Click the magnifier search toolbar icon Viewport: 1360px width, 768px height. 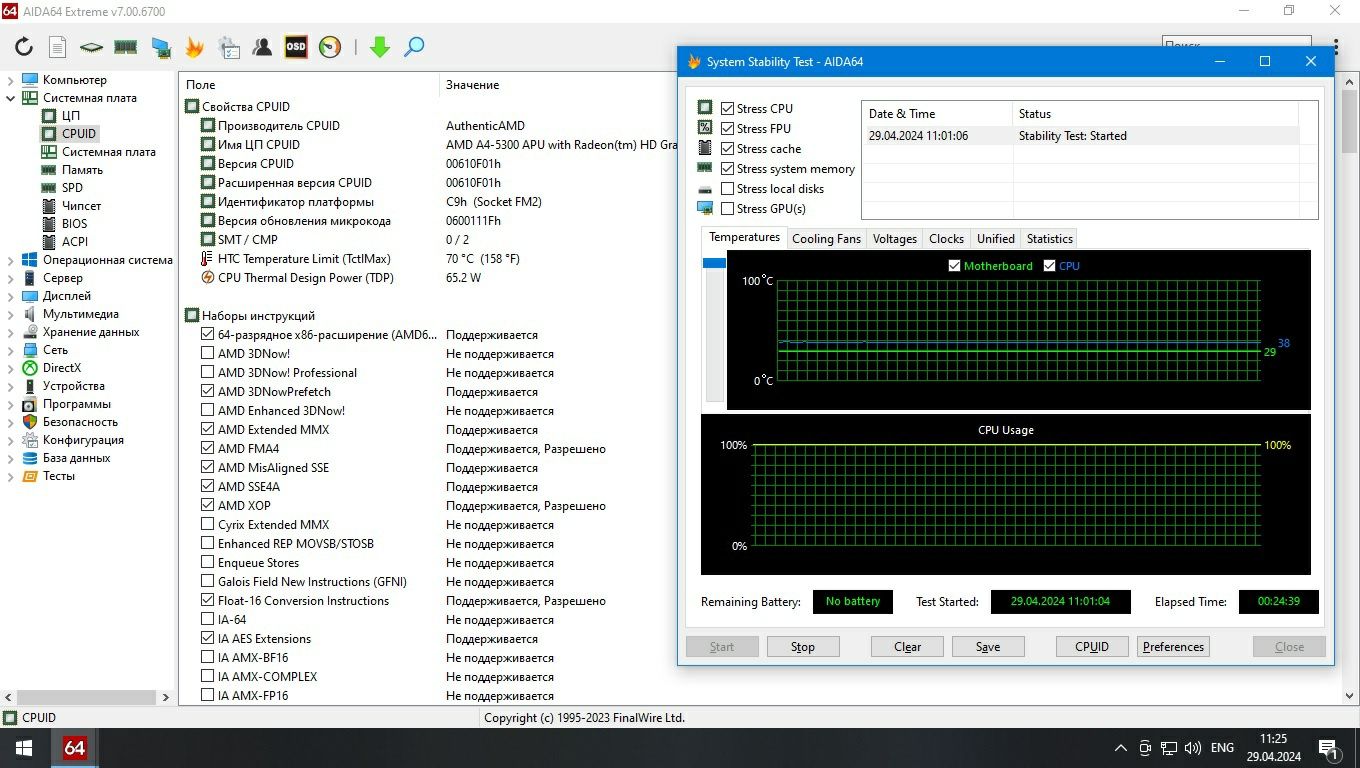tap(414, 47)
